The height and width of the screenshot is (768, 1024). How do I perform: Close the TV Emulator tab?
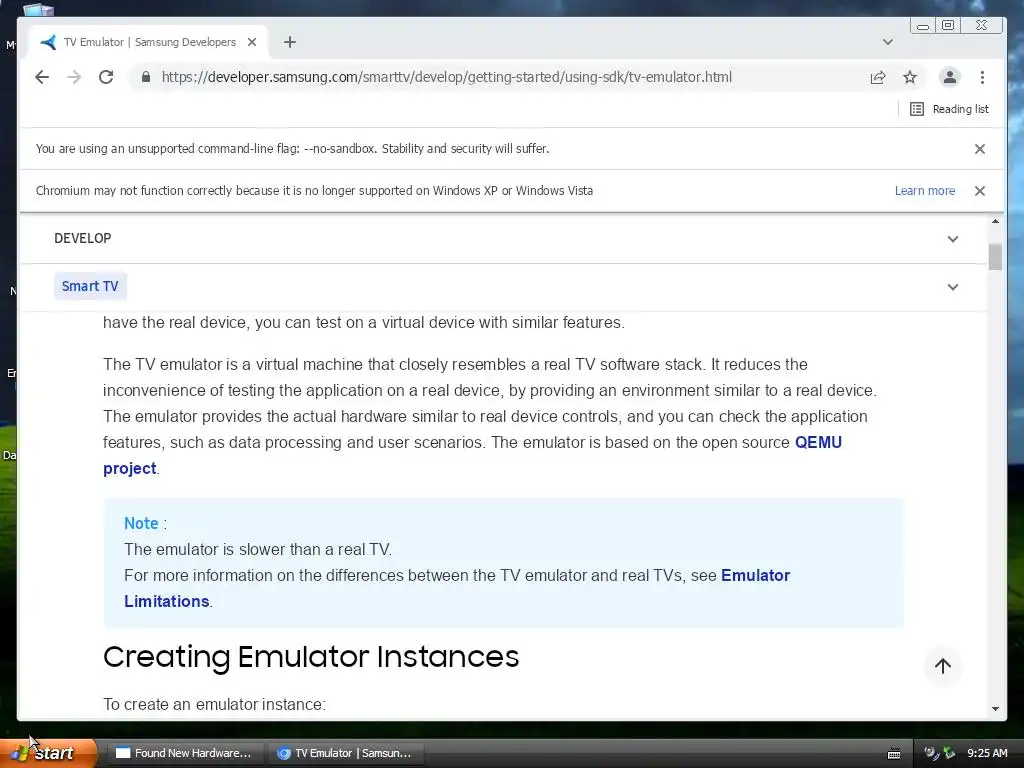(x=252, y=42)
